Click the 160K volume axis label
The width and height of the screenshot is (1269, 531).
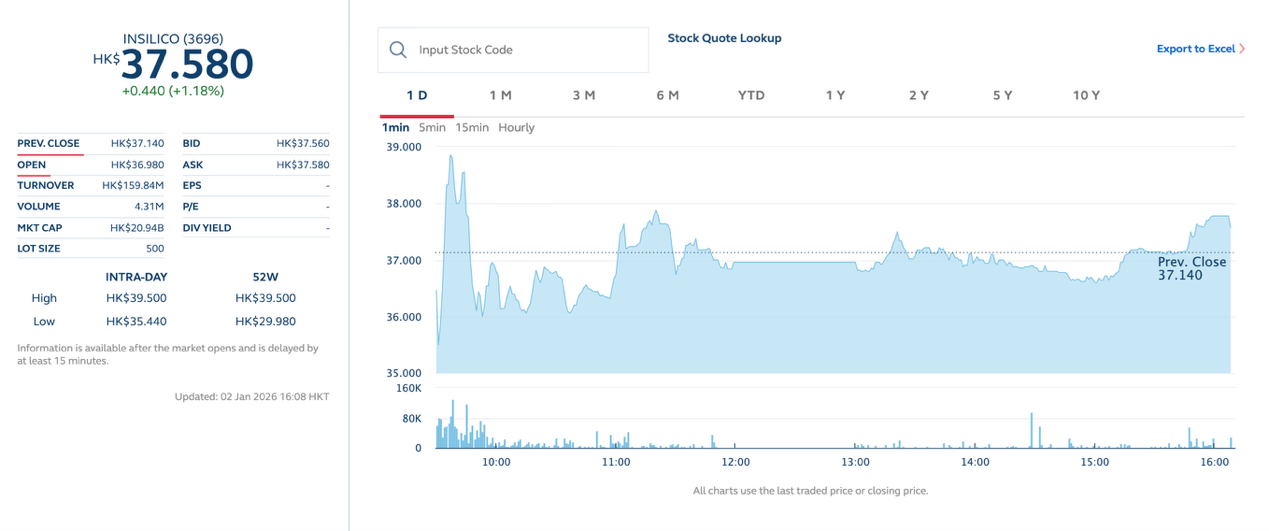tap(409, 387)
